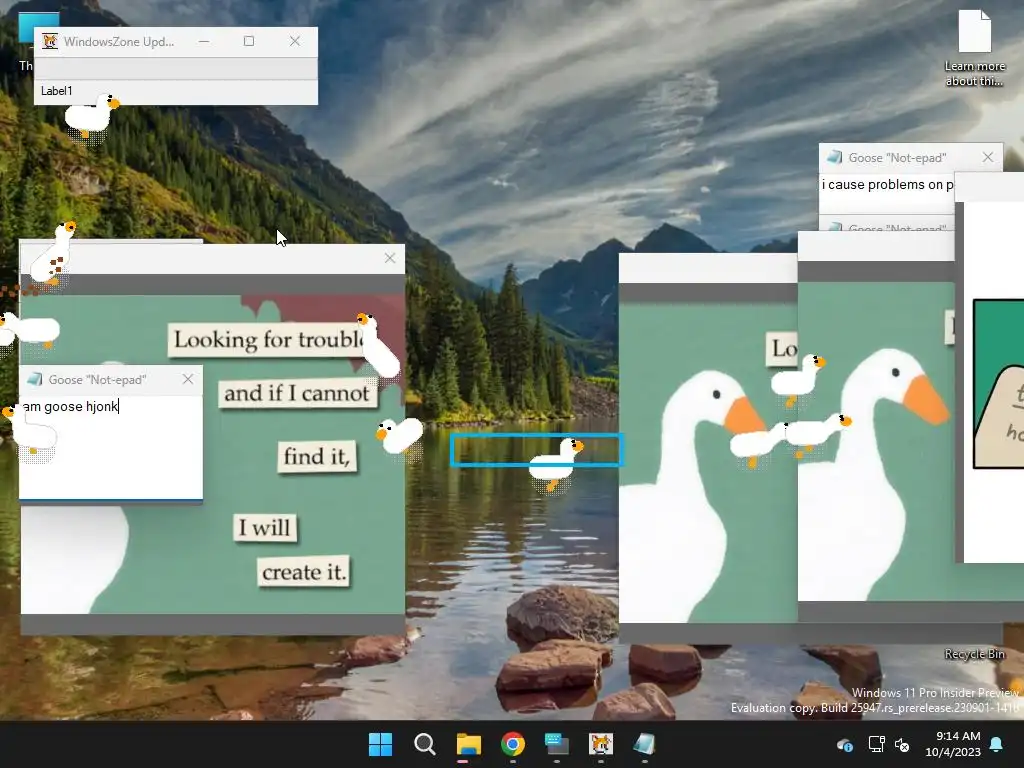Open the fox-icon WindowsZone app in taskbar
Screen dimensions: 1024x768
click(600, 744)
